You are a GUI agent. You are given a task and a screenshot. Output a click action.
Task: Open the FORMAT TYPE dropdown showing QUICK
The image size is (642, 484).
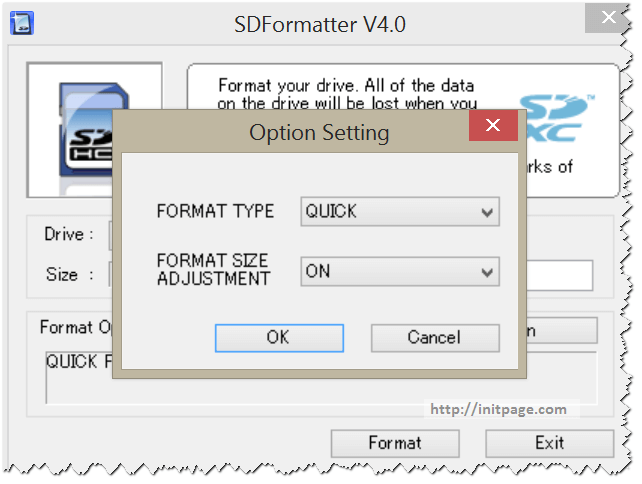(400, 211)
